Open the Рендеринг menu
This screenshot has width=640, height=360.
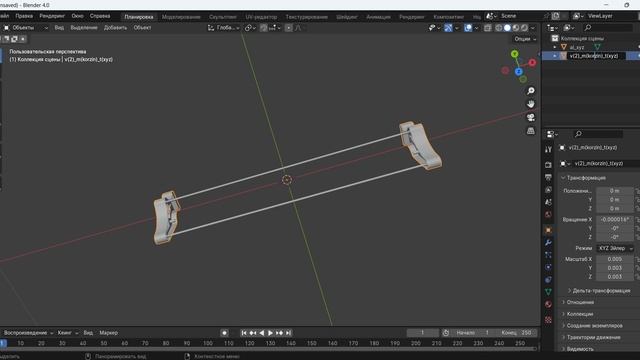click(x=52, y=16)
